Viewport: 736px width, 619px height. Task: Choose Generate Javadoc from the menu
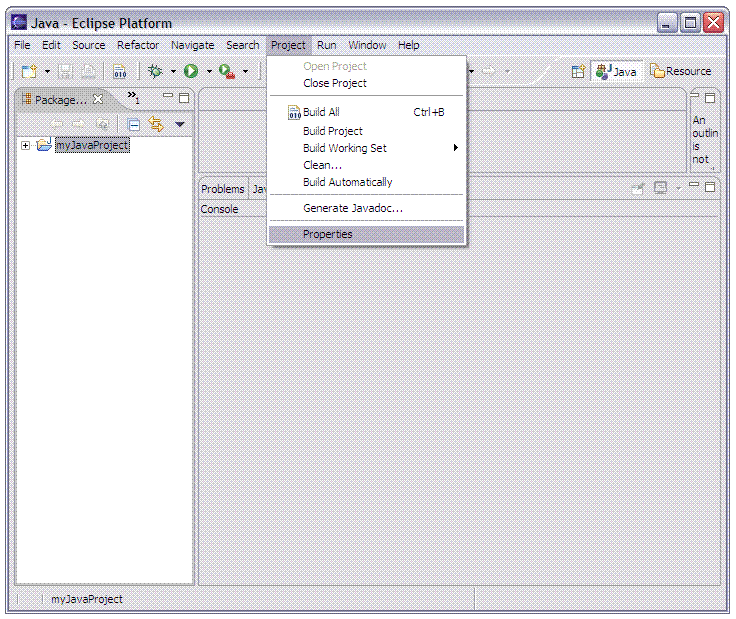[352, 208]
